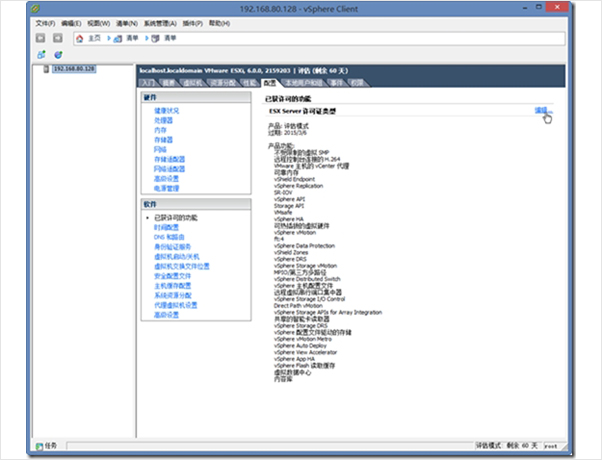The image size is (602, 460).
Task: Click the vSphere Data Protection feature line
Action: tap(304, 246)
